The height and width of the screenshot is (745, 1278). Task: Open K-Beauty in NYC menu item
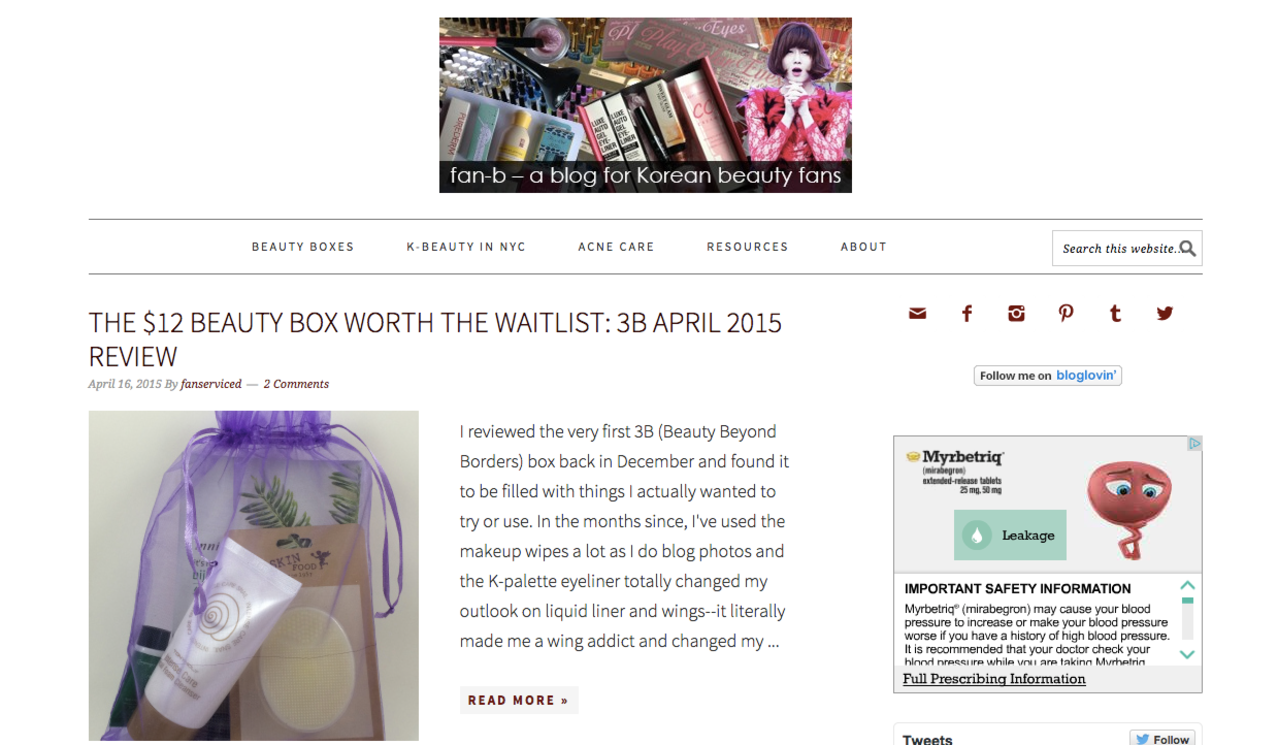coord(466,247)
